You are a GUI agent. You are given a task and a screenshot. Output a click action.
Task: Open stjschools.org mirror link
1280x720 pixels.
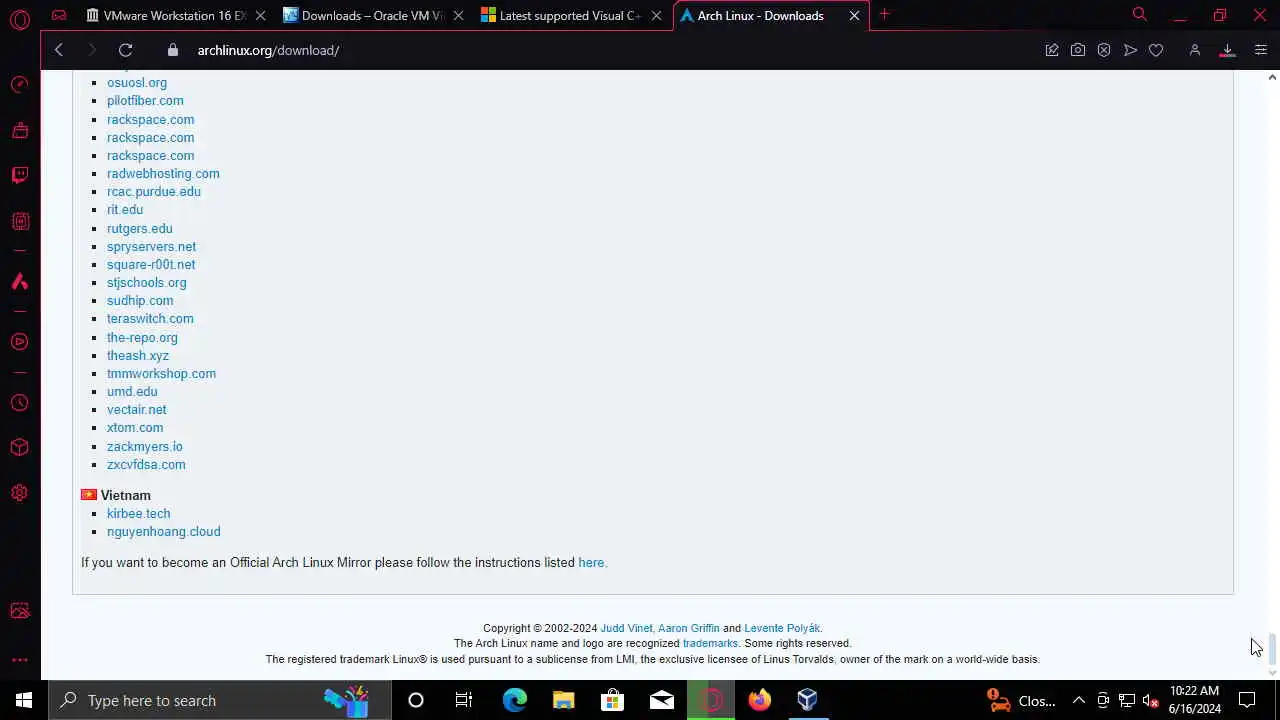146,283
